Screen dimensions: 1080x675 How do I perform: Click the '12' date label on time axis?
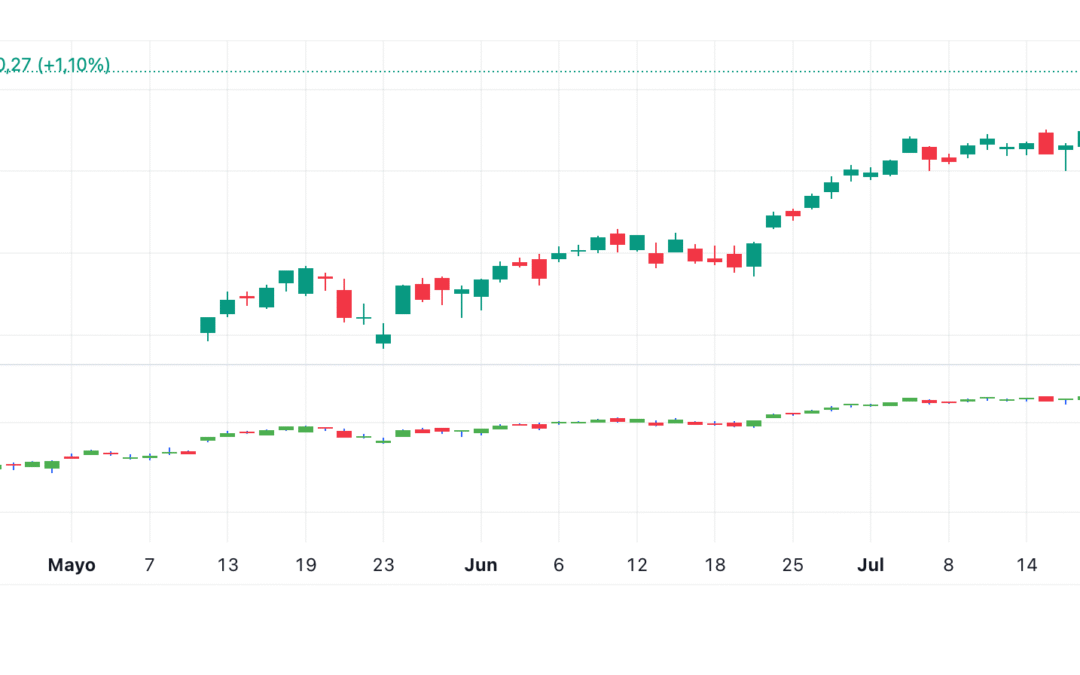(637, 565)
